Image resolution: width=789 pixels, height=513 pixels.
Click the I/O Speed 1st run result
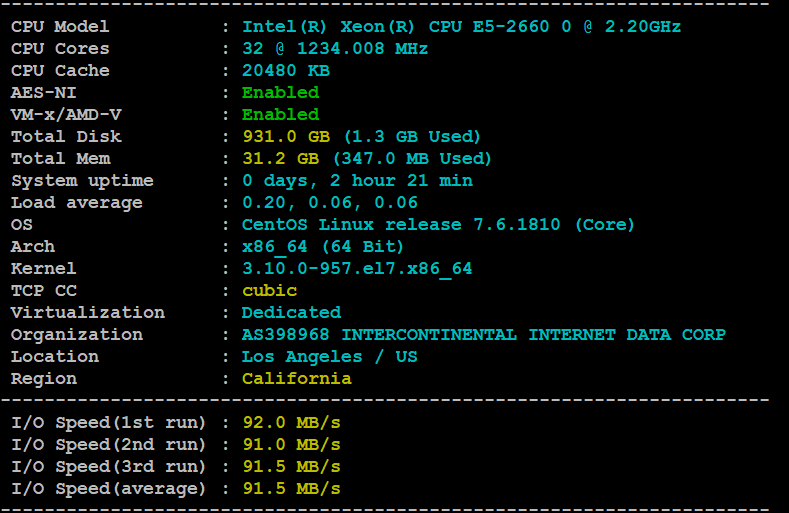[x=291, y=422]
